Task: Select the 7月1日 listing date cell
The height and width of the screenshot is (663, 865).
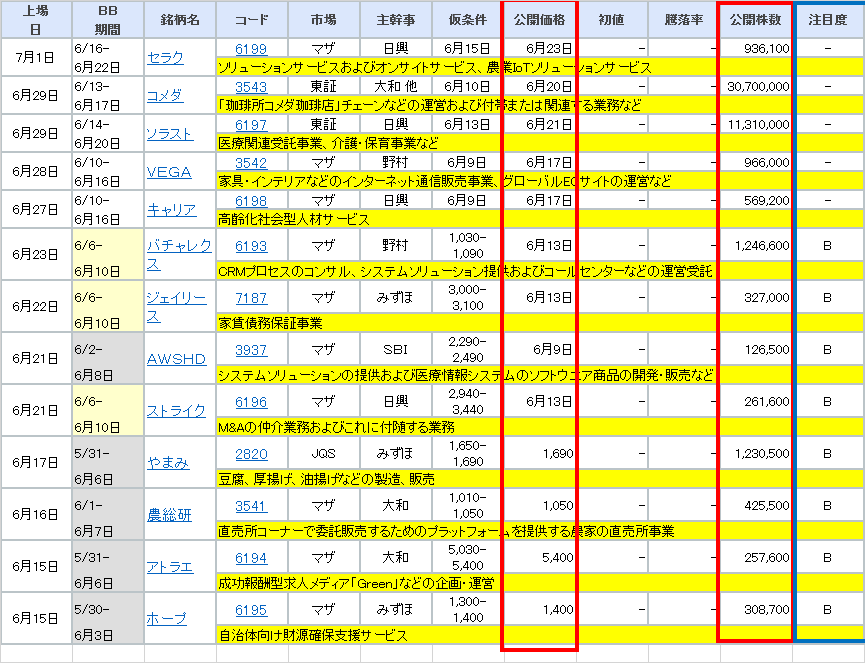Action: click(x=36, y=57)
